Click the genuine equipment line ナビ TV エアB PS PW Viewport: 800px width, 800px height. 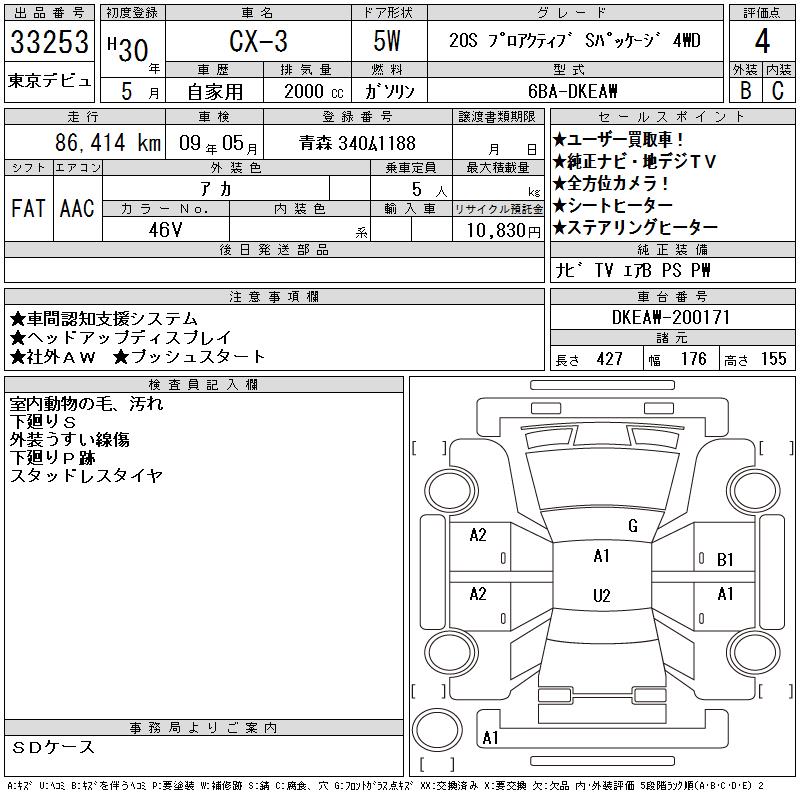coord(633,270)
